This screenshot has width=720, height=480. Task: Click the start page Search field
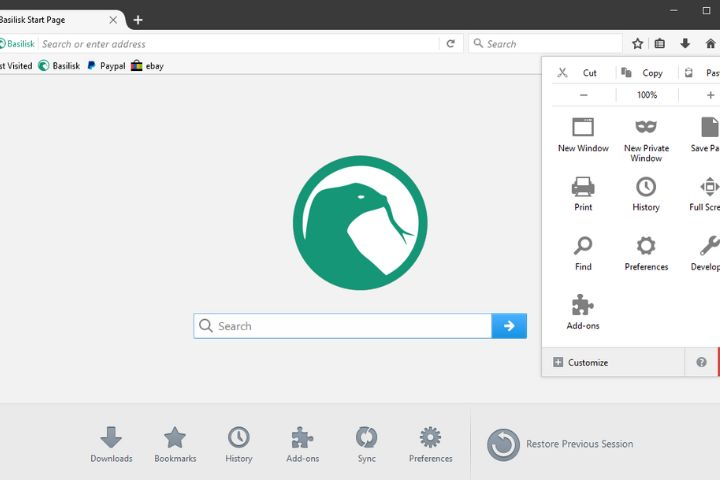343,326
